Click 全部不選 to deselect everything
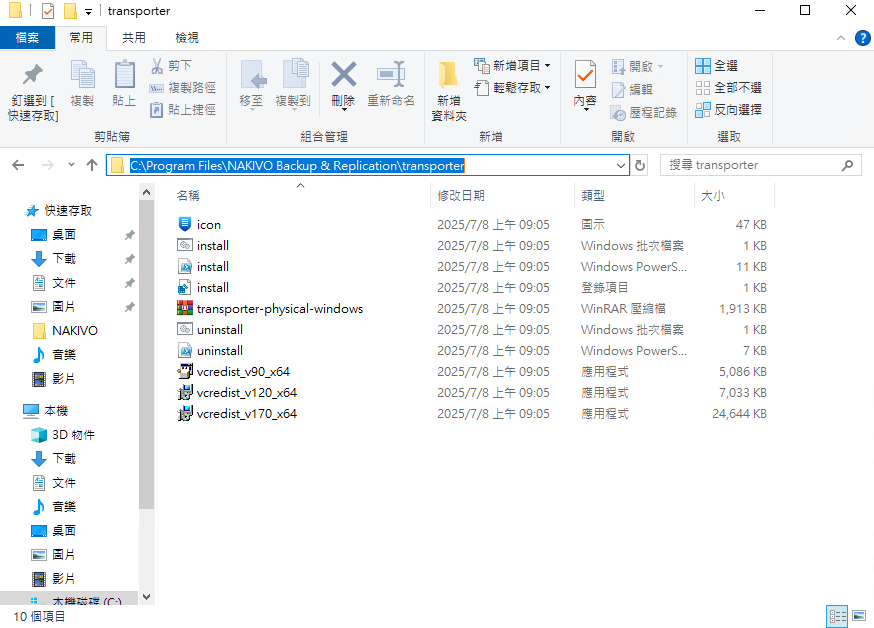Viewport: 874px width, 628px height. [x=728, y=87]
